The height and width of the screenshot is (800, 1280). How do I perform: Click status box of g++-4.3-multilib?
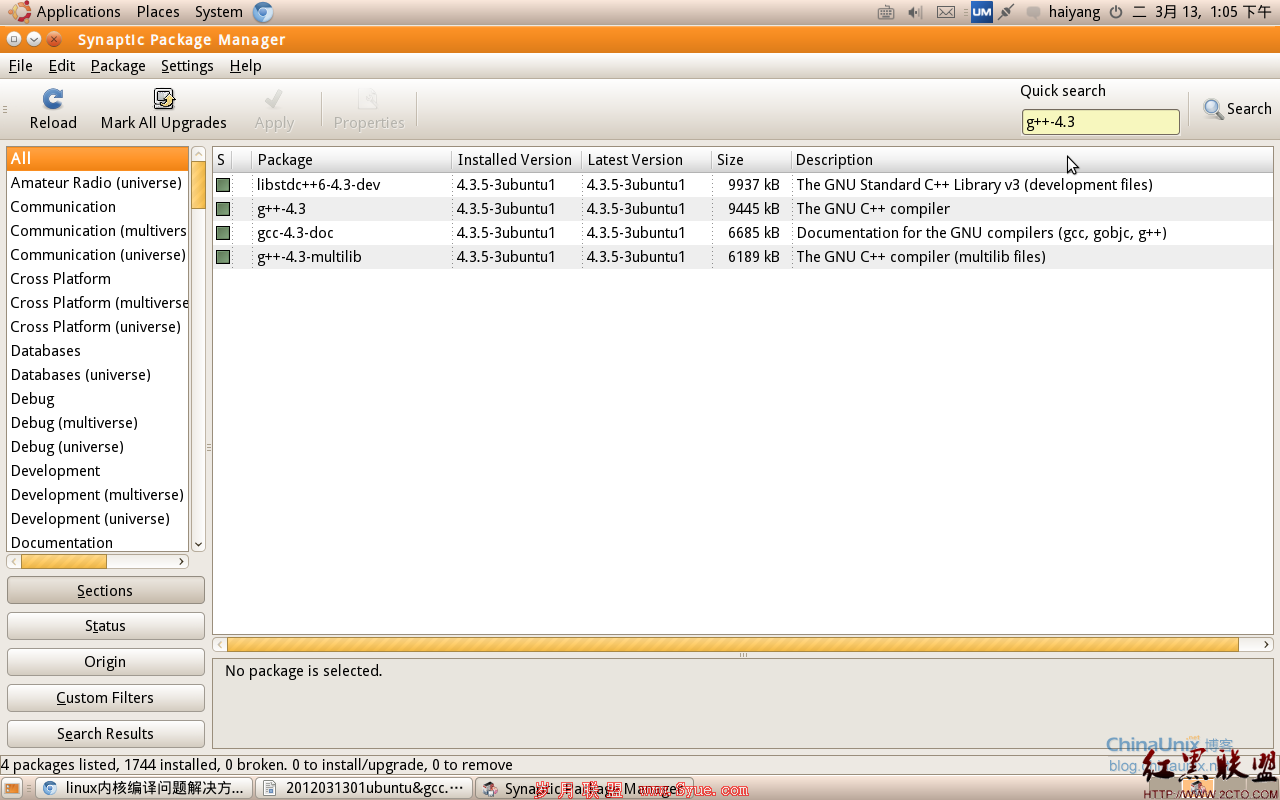pyautogui.click(x=223, y=257)
